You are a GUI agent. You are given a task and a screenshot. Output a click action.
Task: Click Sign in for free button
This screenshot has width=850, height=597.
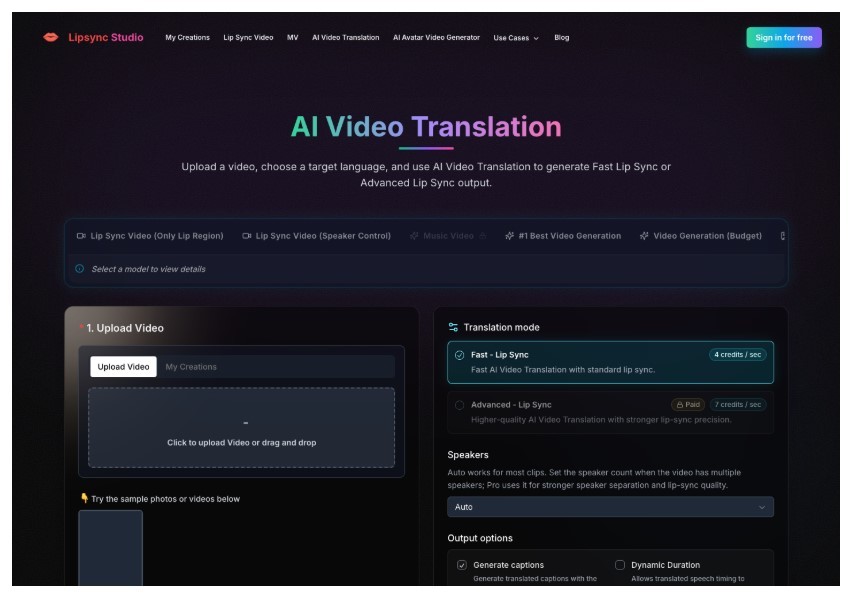(x=784, y=37)
